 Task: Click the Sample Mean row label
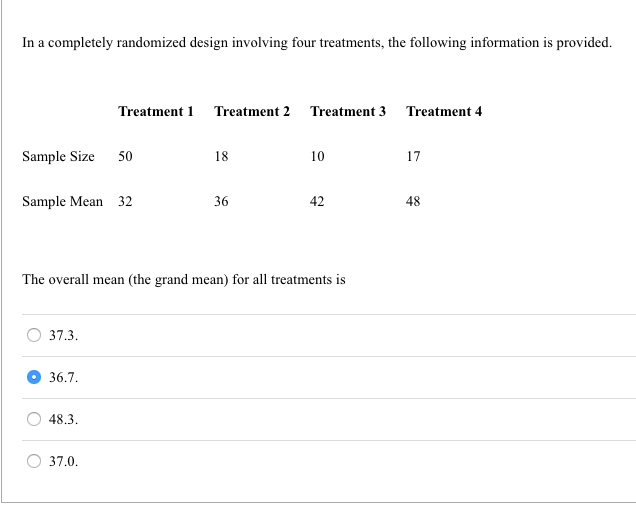62,201
